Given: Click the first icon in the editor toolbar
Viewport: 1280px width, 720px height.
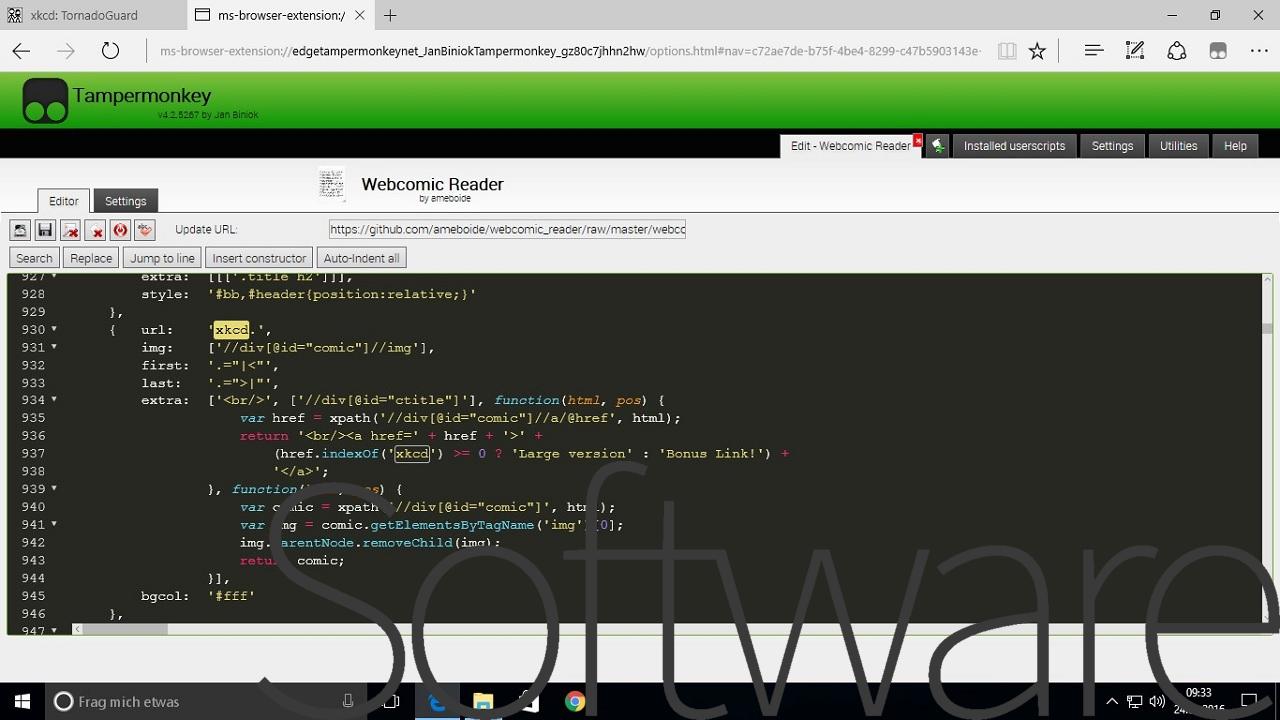Looking at the screenshot, I should coord(20,230).
